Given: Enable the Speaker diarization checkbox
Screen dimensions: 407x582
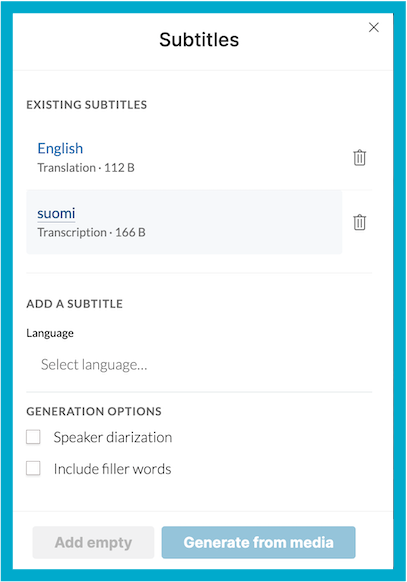Looking at the screenshot, I should [x=33, y=437].
